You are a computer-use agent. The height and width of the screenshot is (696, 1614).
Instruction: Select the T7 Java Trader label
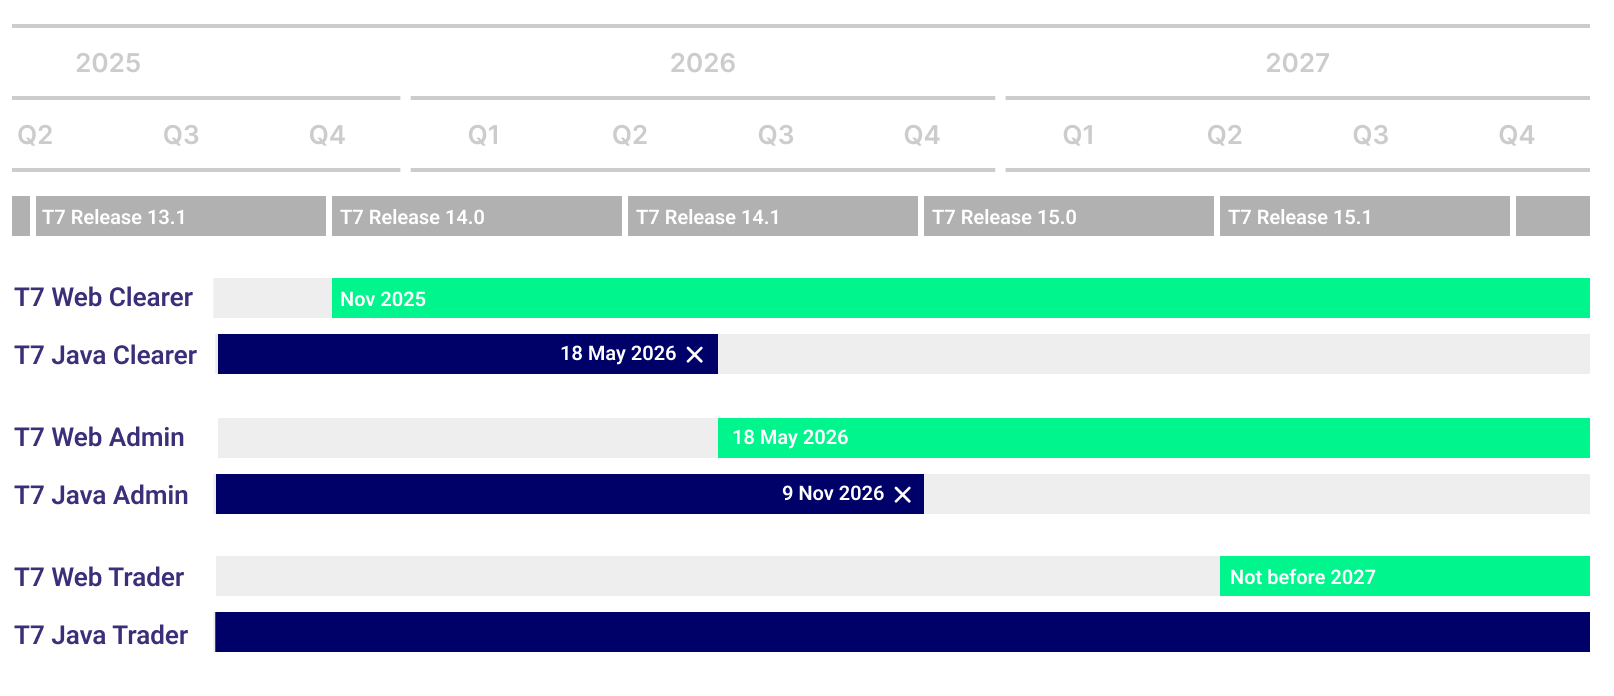coord(101,636)
